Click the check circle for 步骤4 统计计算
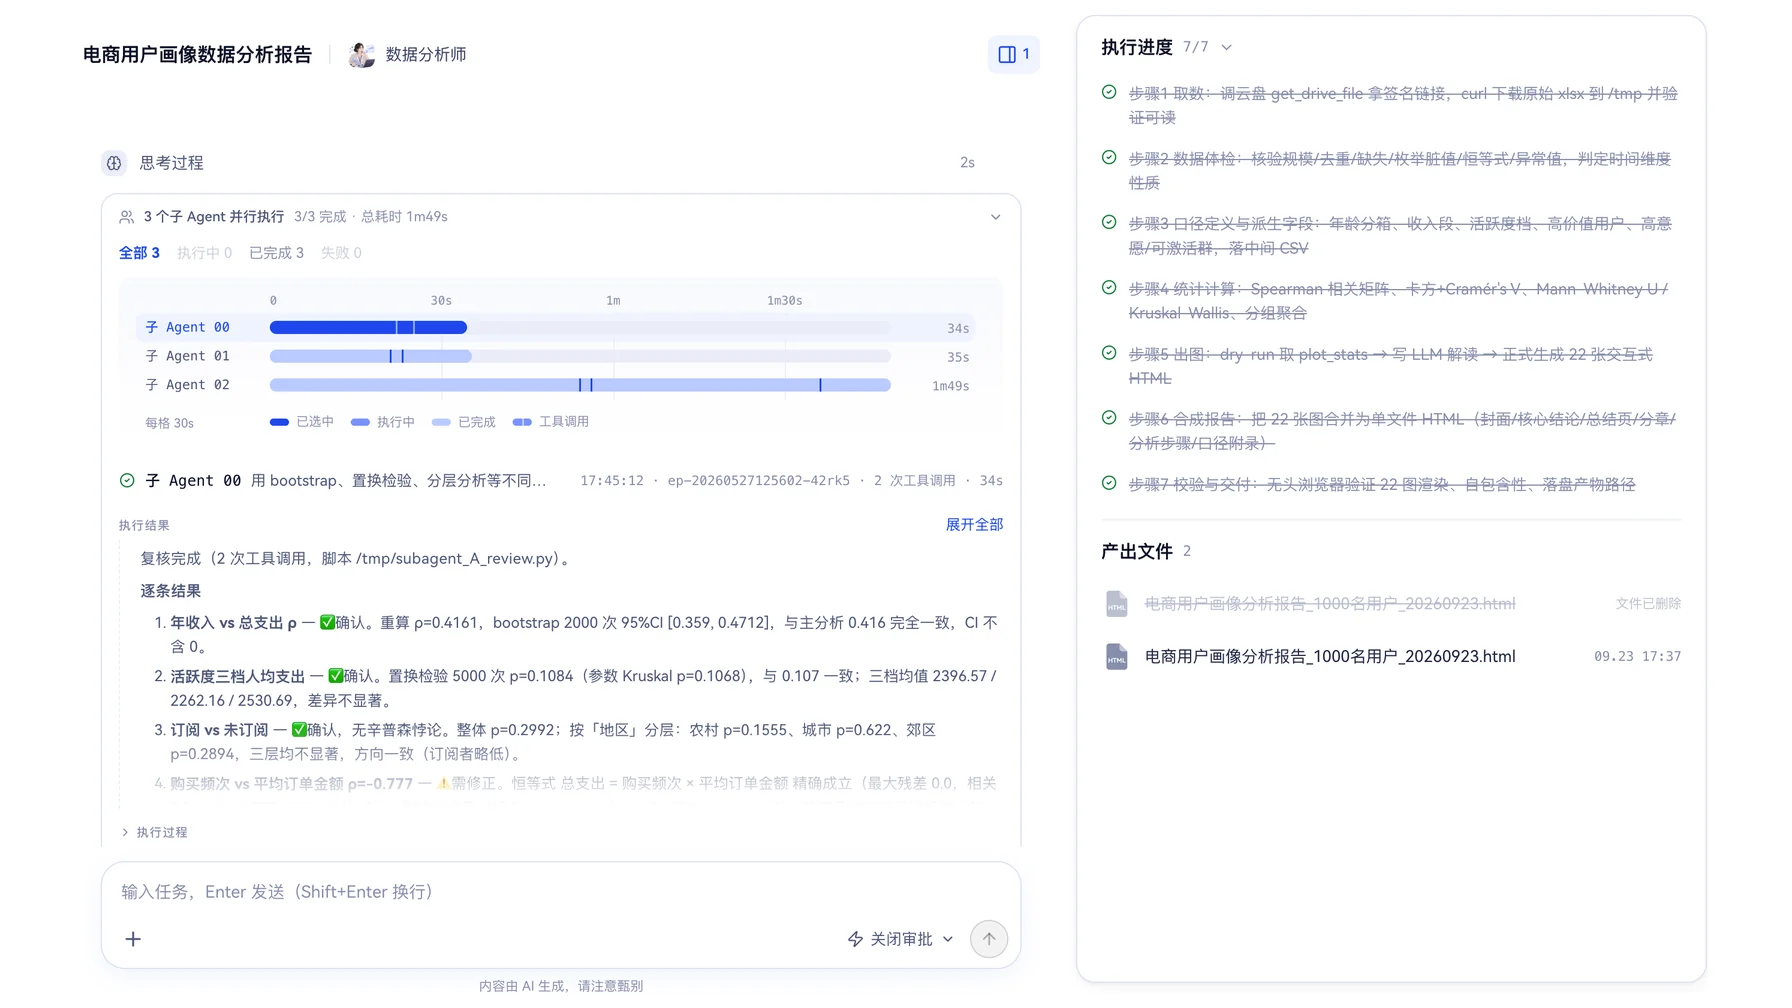Image resolution: width=1792 pixels, height=1008 pixels. 1109,288
